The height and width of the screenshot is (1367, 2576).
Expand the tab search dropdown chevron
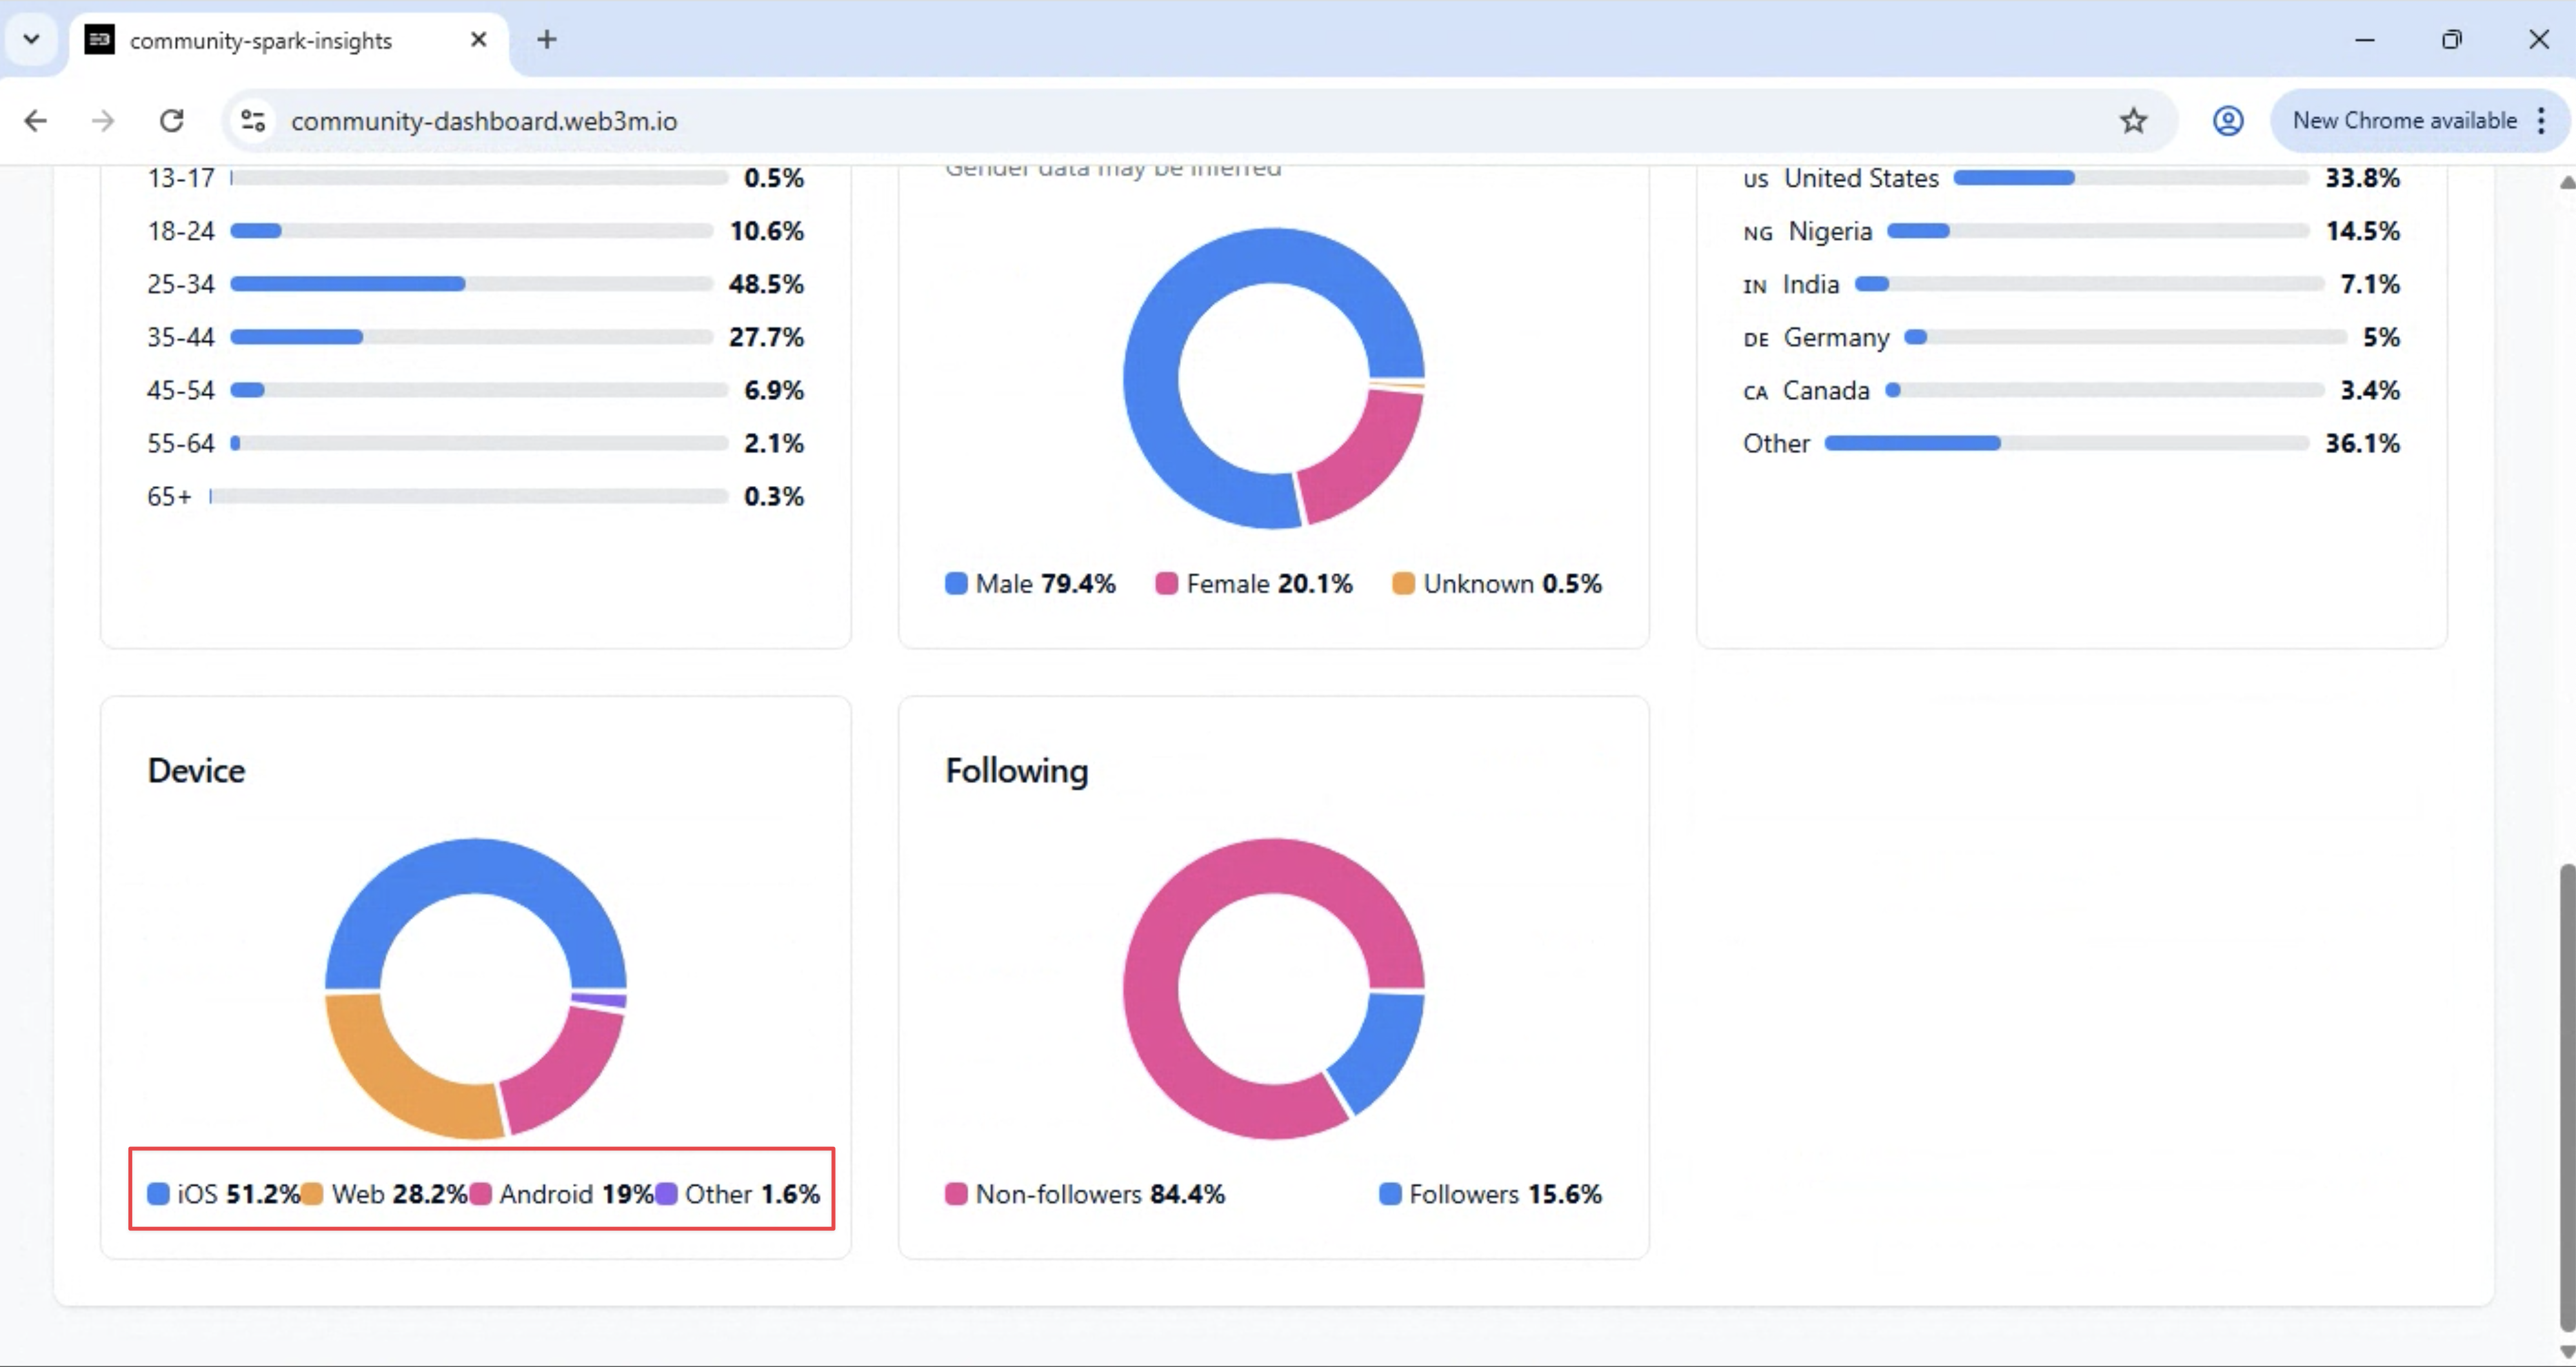coord(31,40)
